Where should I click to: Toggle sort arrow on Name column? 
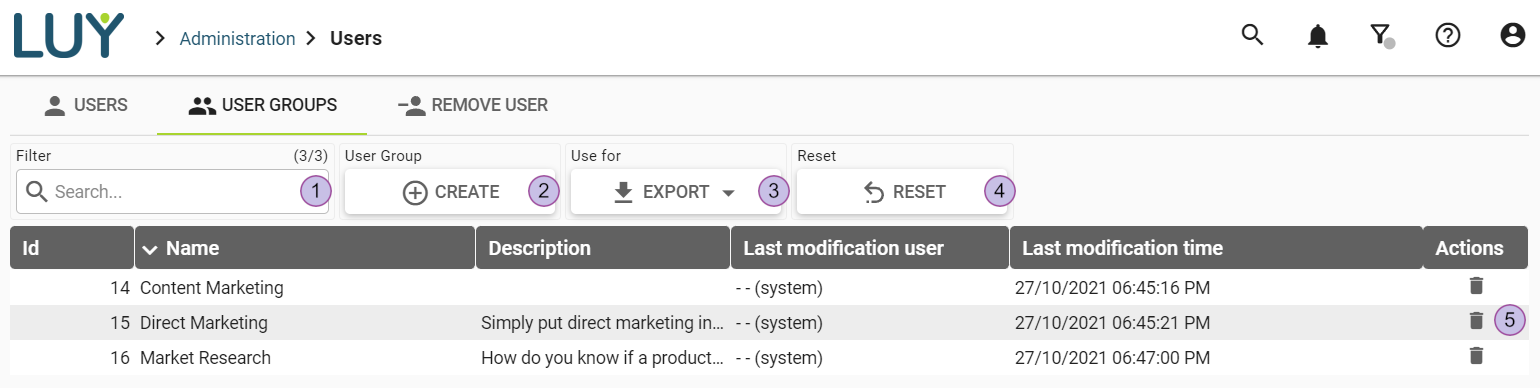coord(150,248)
